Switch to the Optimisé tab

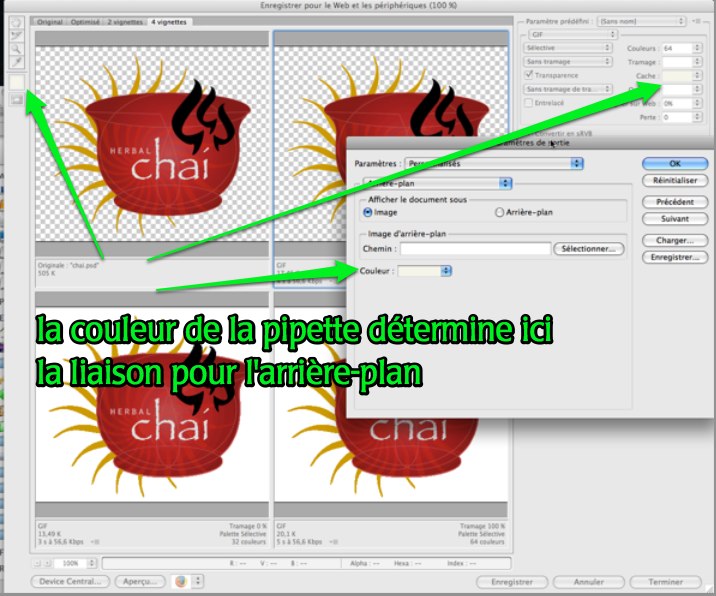coord(86,21)
